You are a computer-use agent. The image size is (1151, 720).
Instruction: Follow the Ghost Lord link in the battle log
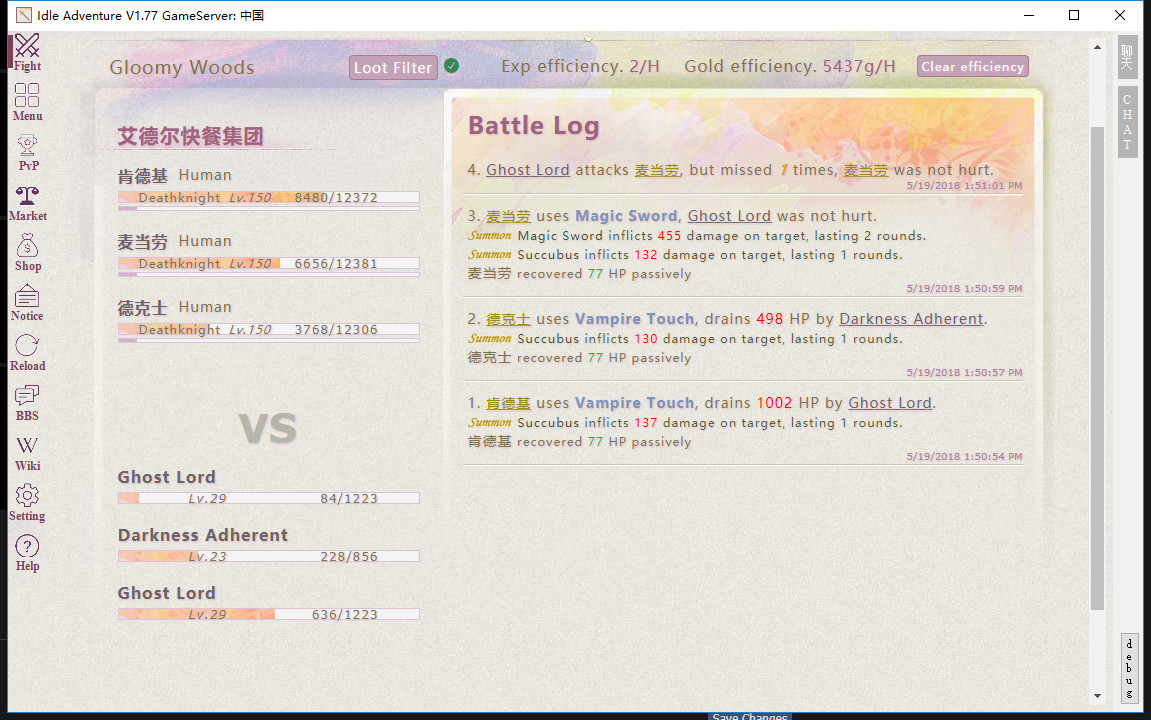[x=528, y=169]
